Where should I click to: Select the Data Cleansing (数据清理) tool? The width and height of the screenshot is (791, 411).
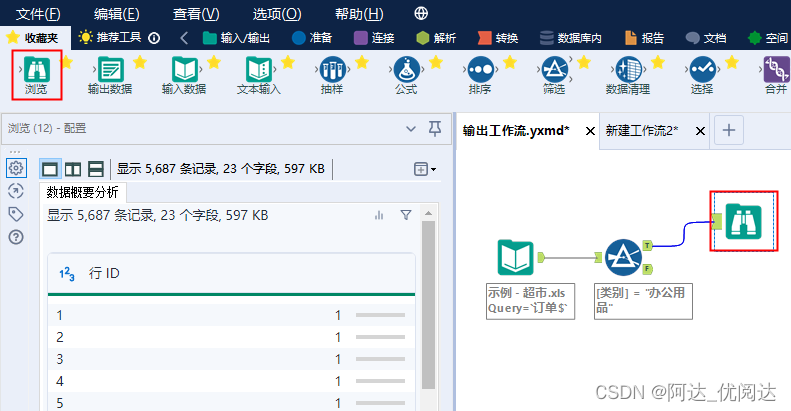tap(628, 75)
